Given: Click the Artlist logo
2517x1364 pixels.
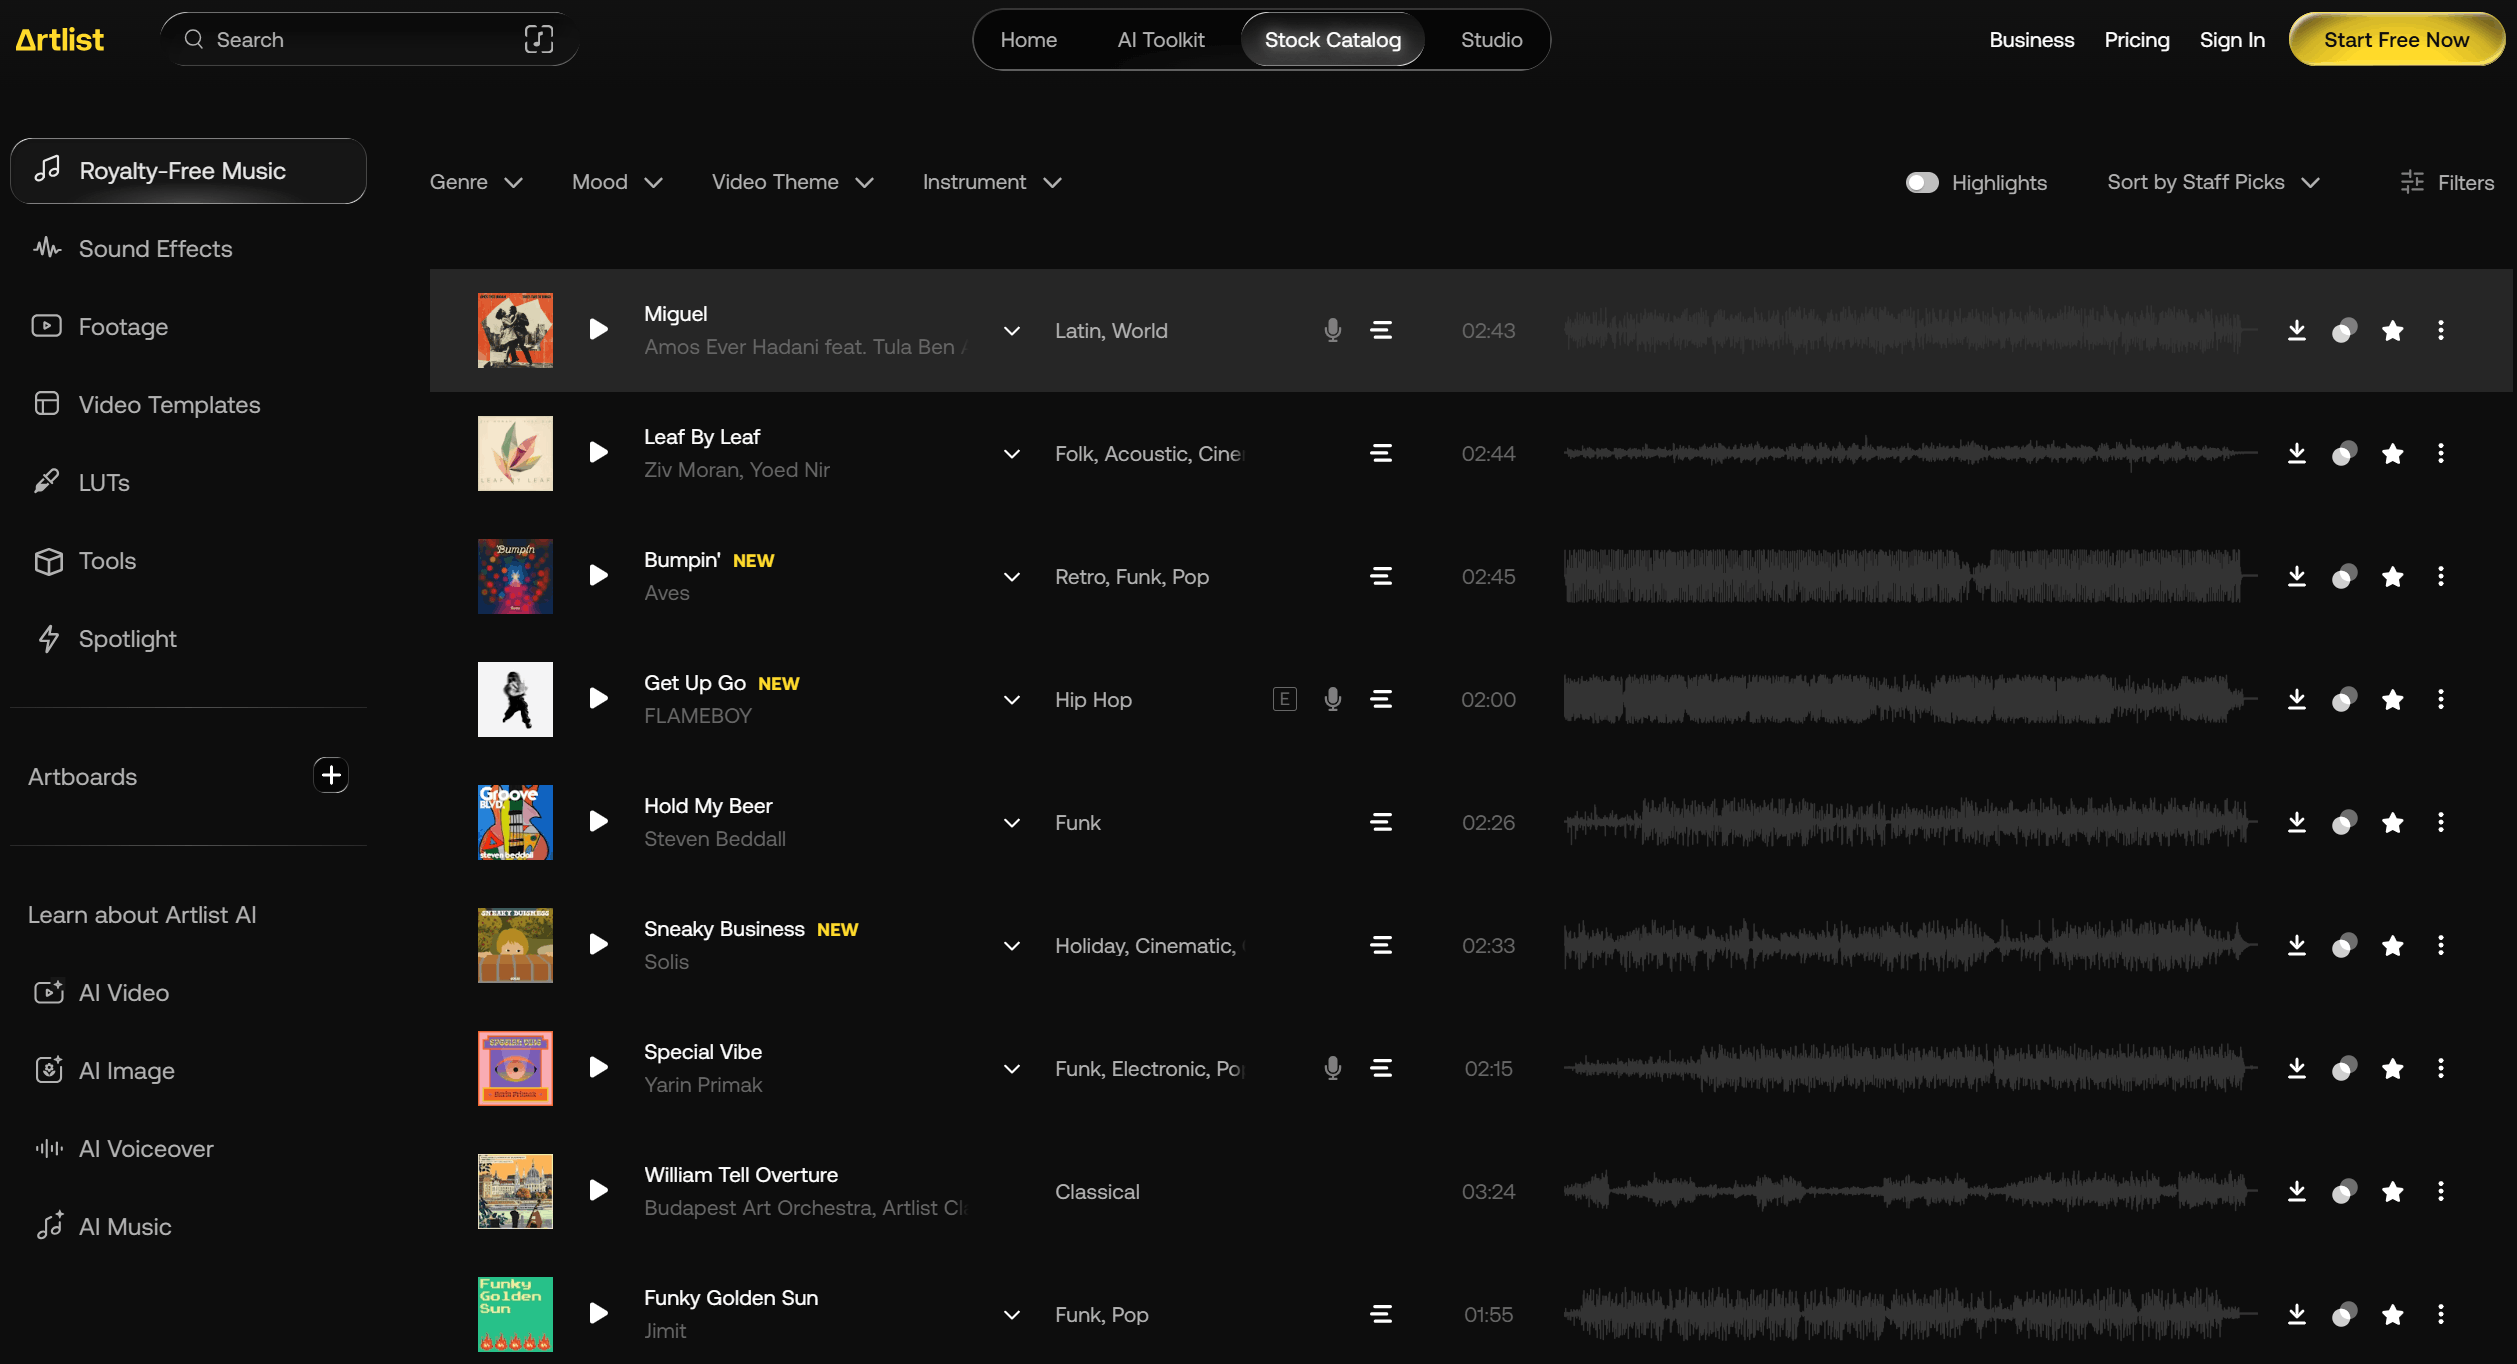Looking at the screenshot, I should click(x=59, y=39).
